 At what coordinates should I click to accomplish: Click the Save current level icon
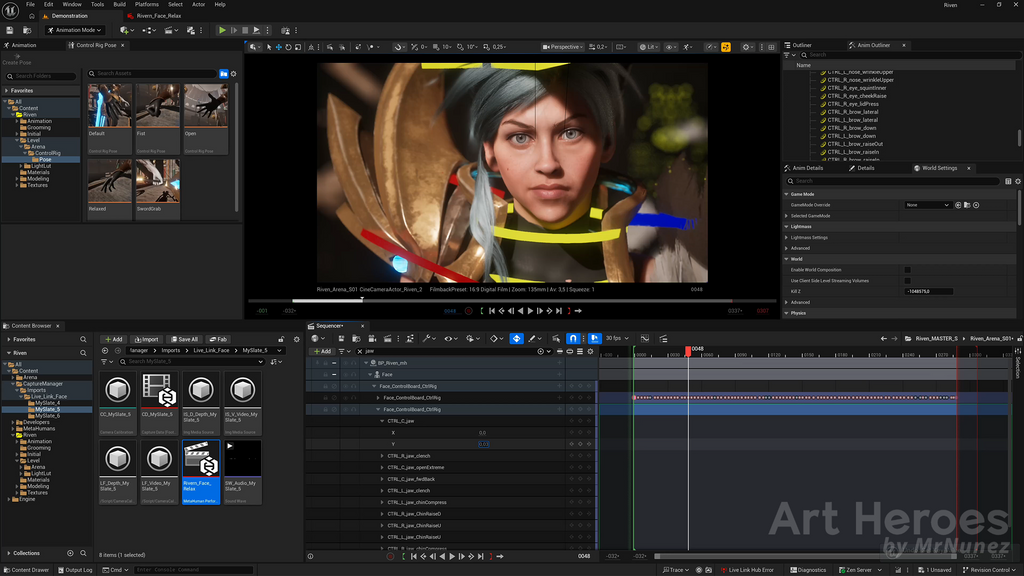[10, 30]
